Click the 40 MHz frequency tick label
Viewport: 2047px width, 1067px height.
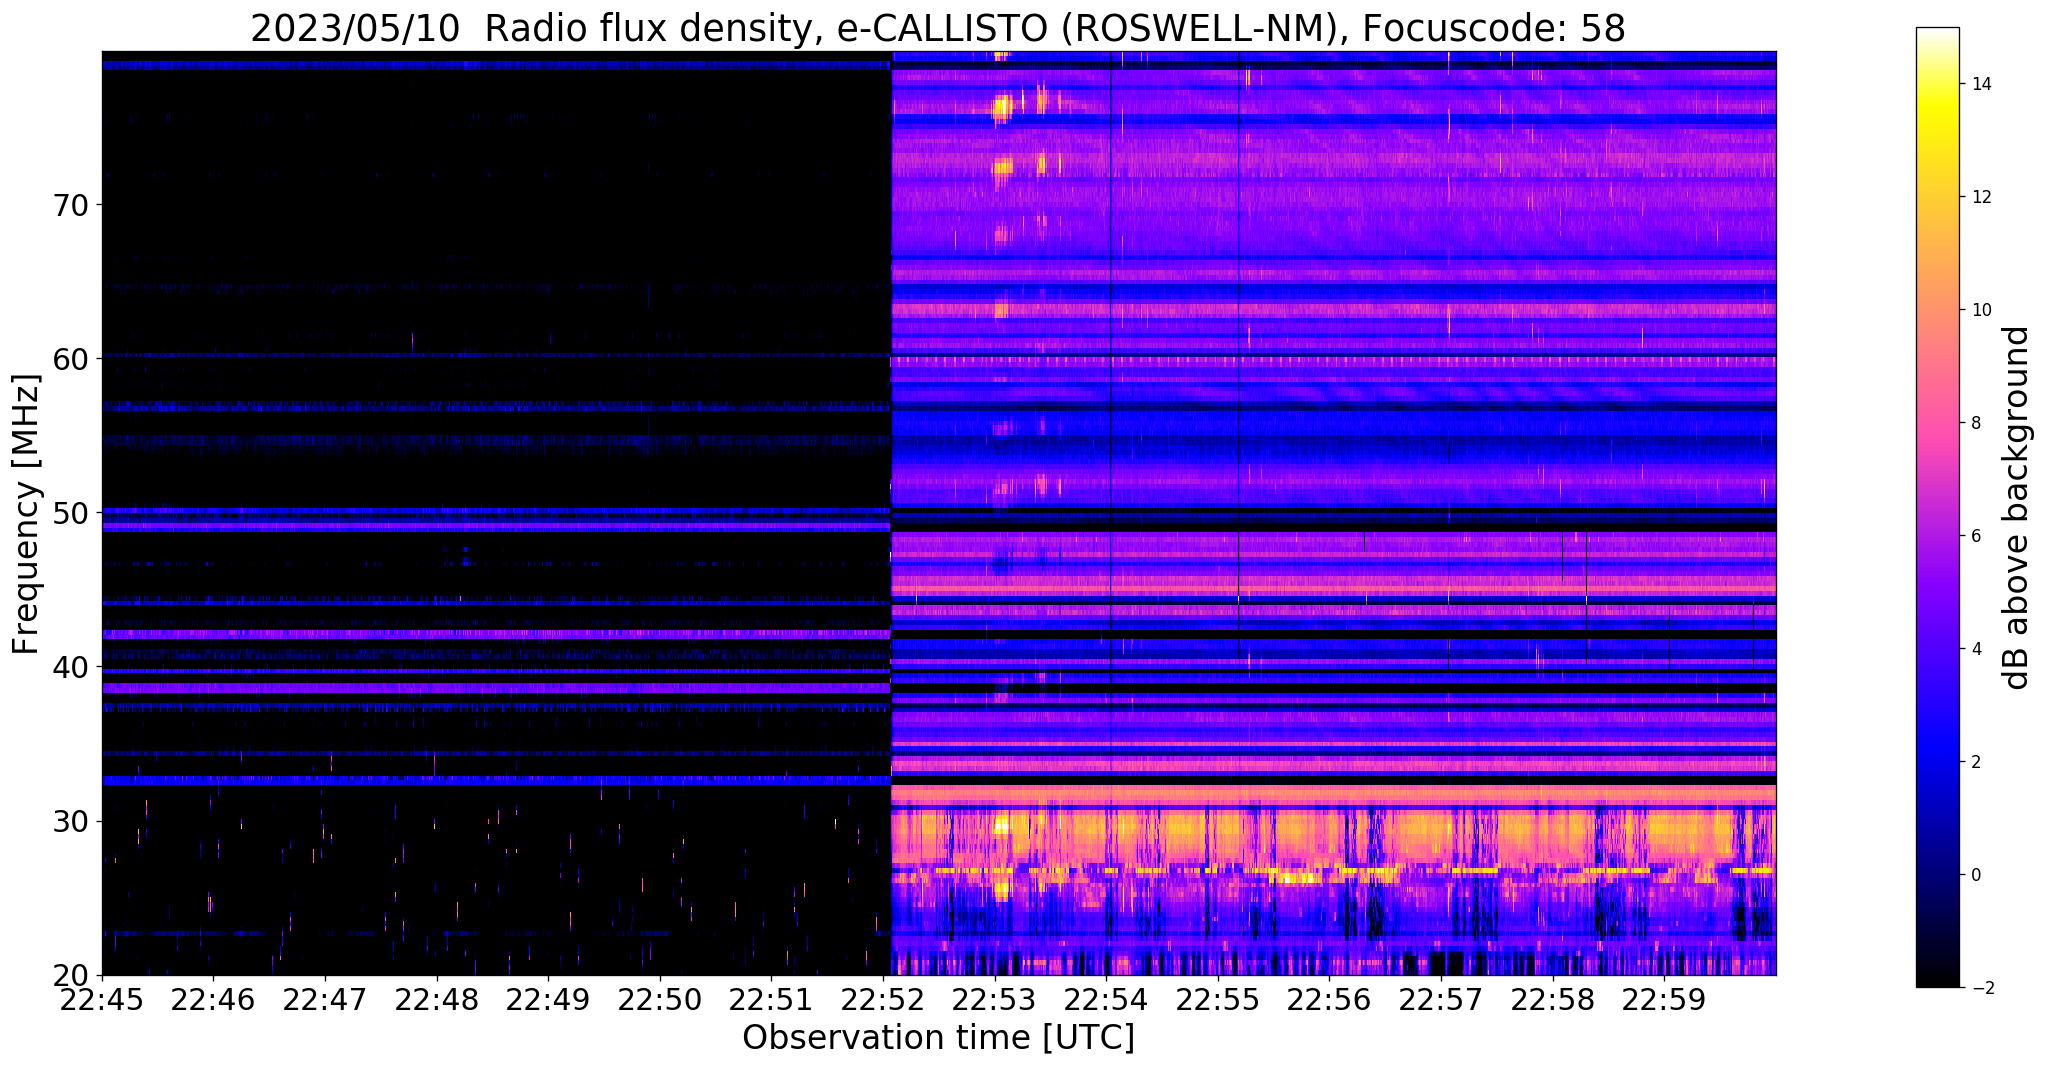69,667
